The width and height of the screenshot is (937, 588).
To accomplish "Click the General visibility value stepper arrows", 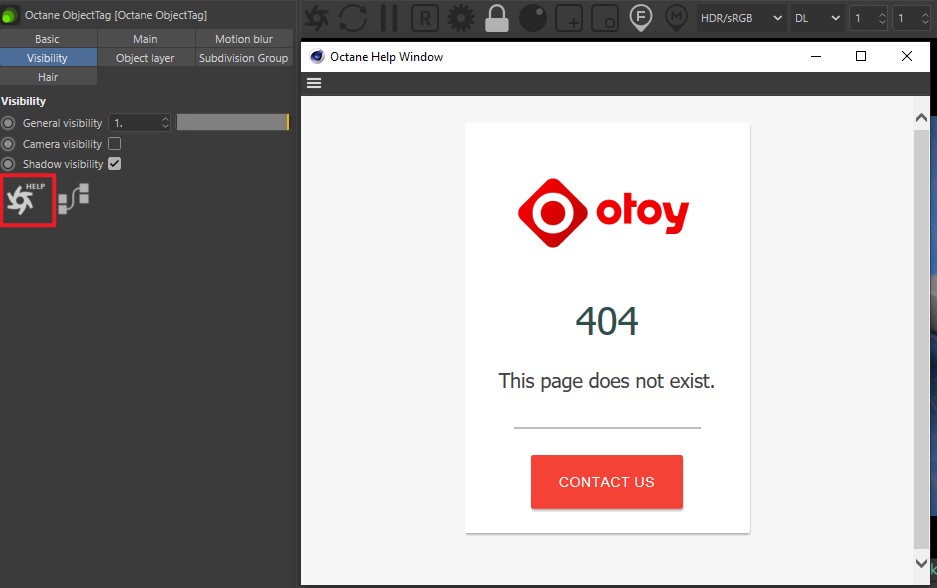I will pyautogui.click(x=166, y=122).
